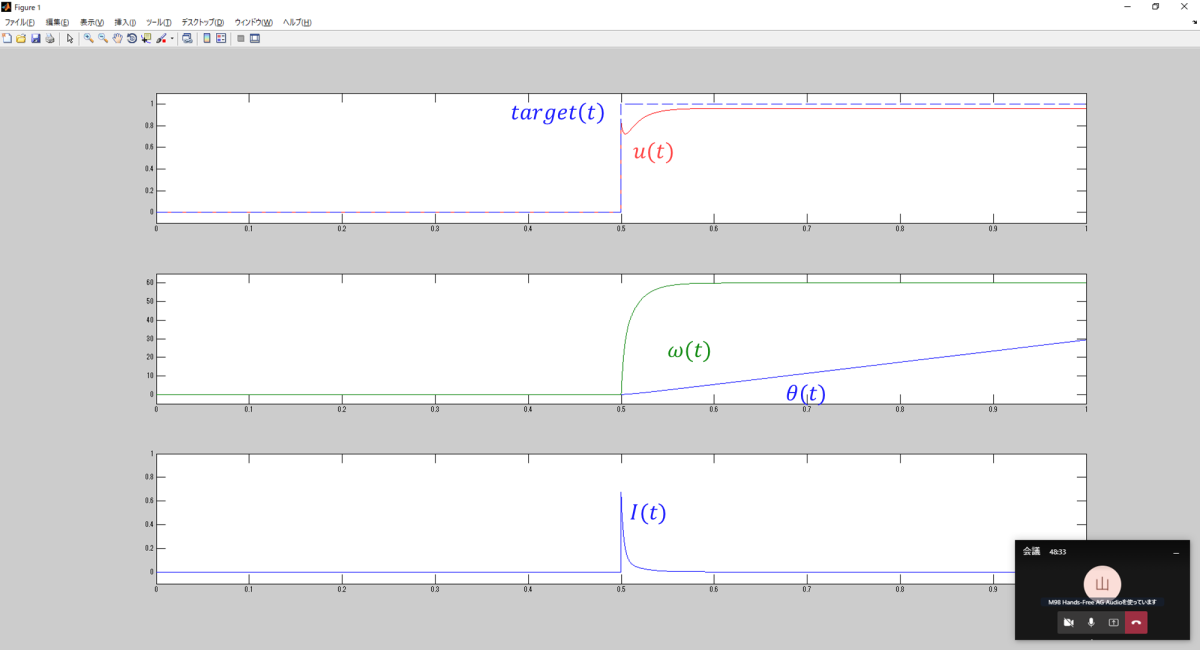Hang up the Teams call
1200x650 pixels.
click(1135, 622)
